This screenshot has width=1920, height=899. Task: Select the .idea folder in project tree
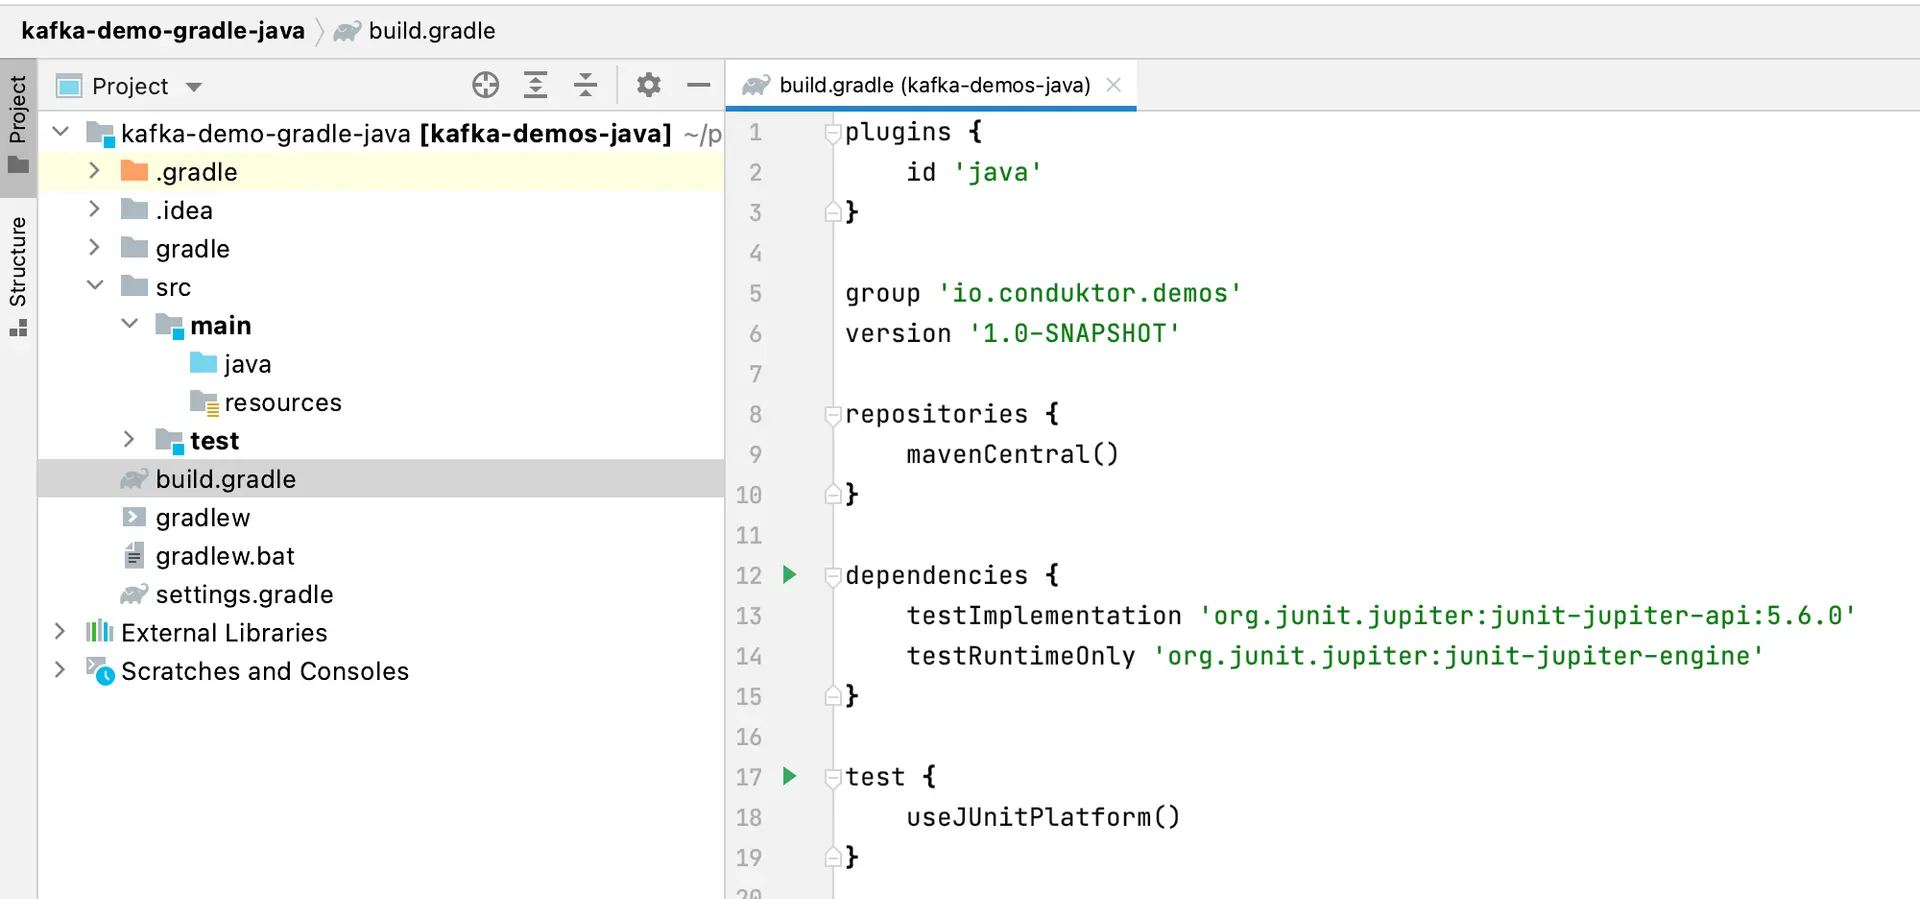(380, 210)
